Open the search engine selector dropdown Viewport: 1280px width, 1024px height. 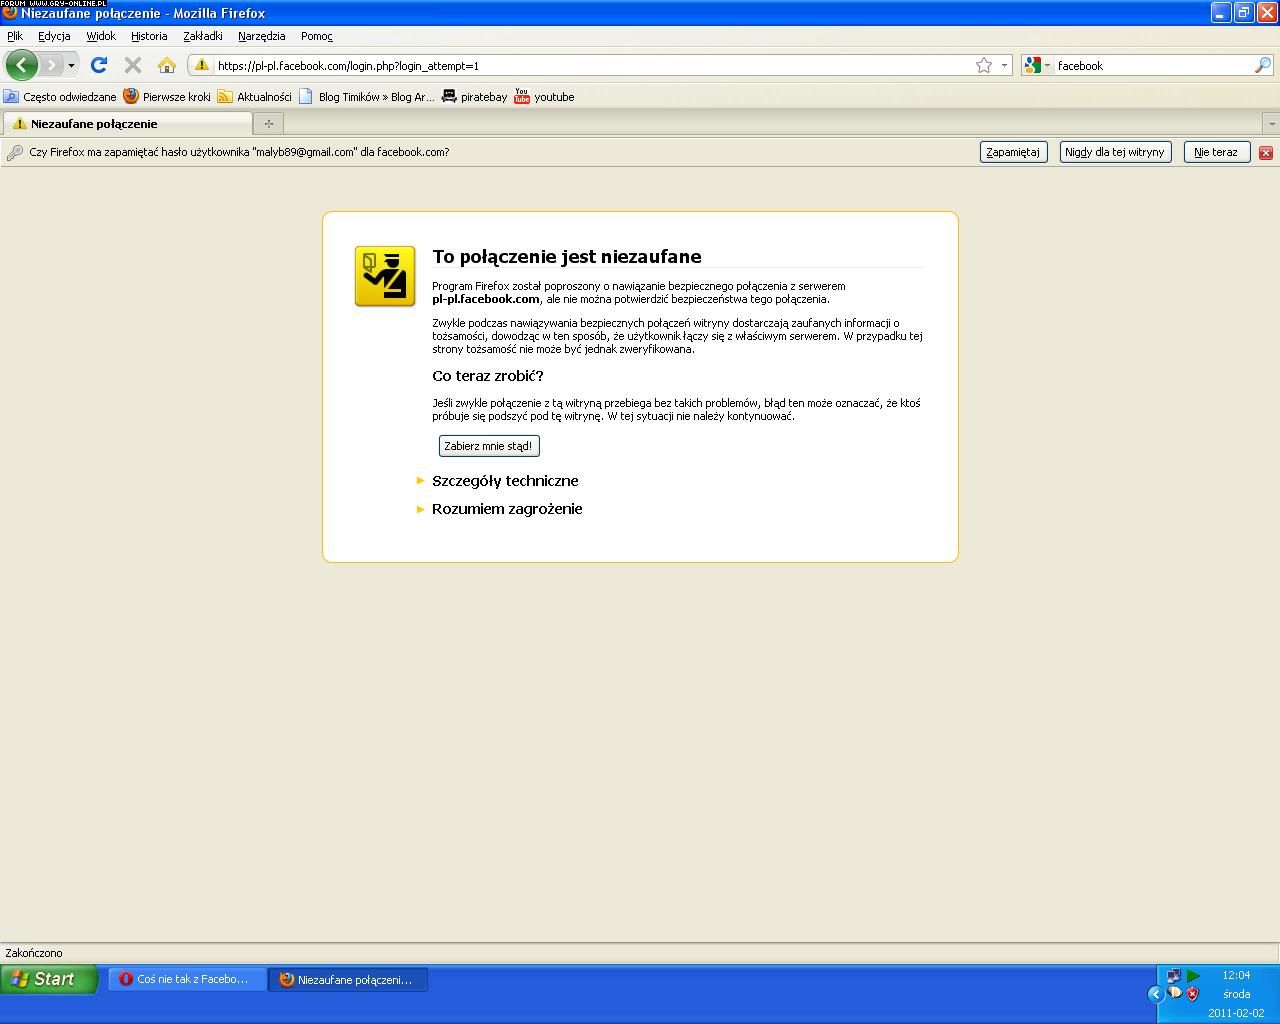(x=1037, y=65)
